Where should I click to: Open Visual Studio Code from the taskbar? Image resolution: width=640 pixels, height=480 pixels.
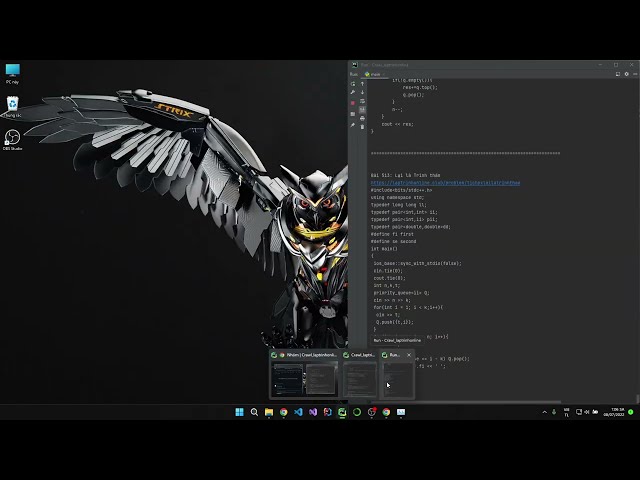click(x=298, y=412)
